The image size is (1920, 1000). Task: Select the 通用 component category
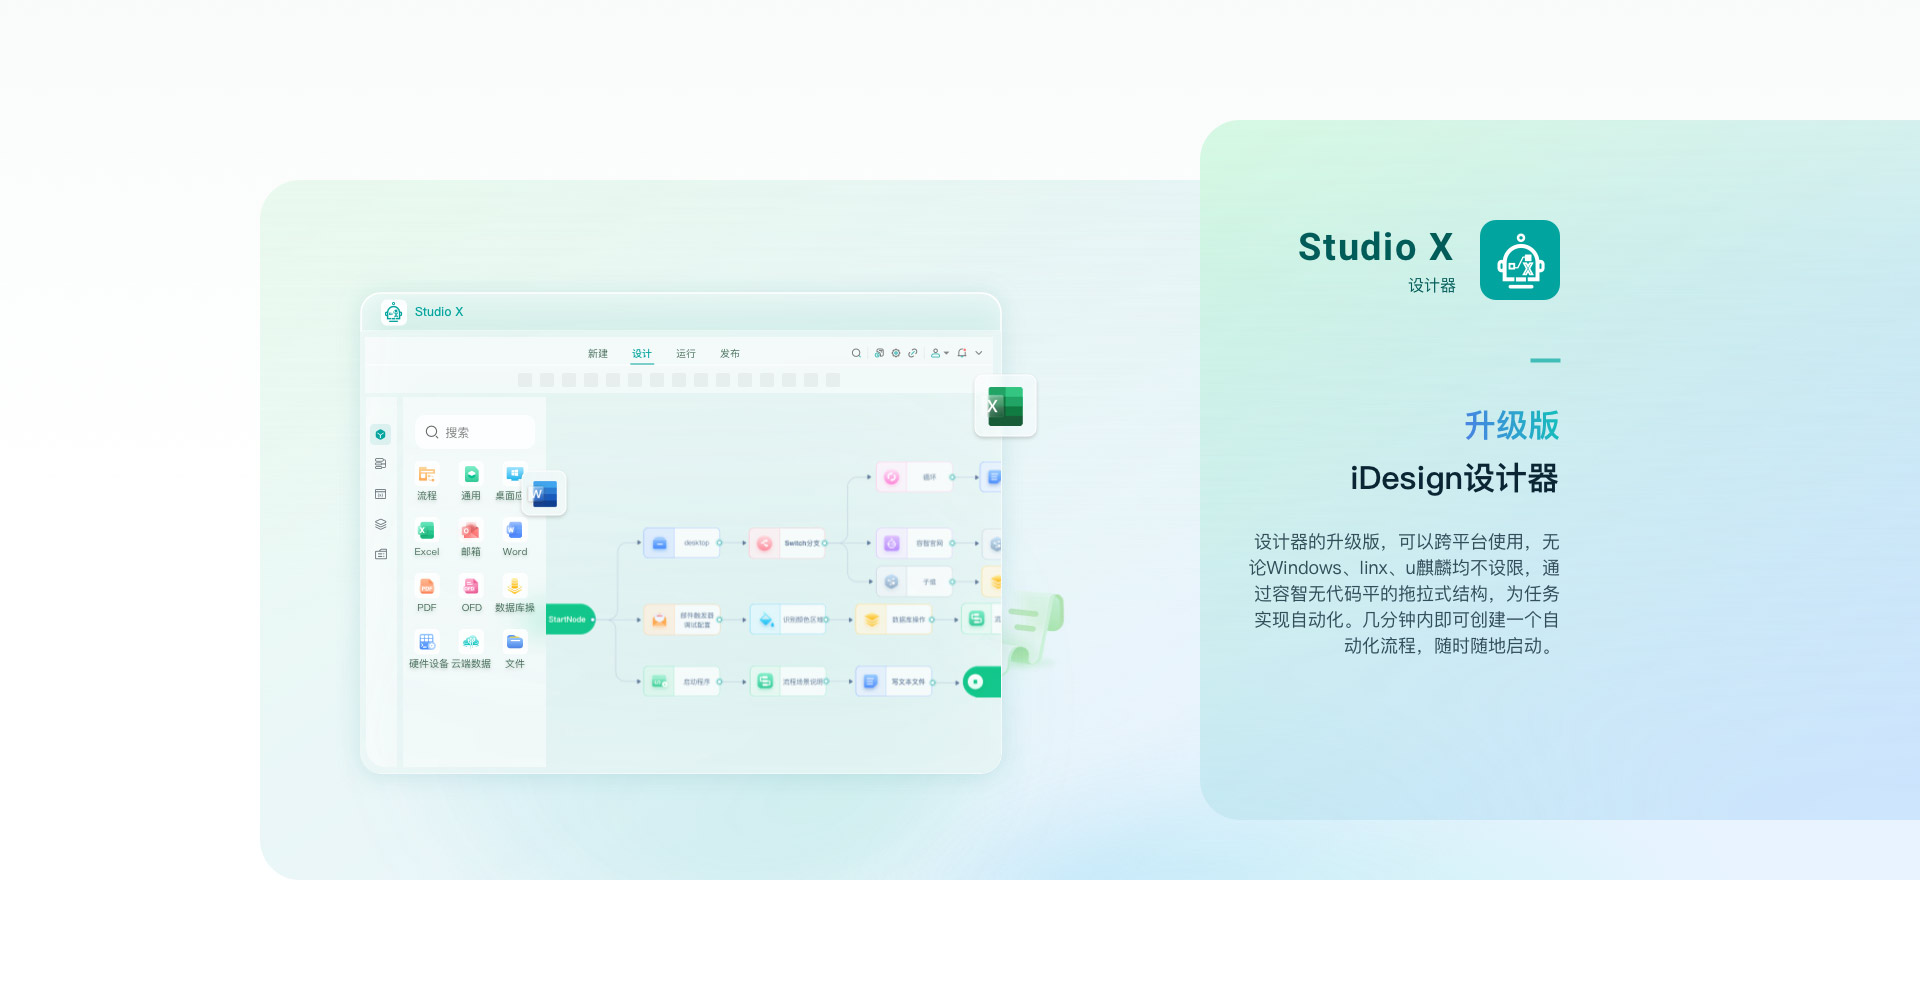click(x=471, y=482)
